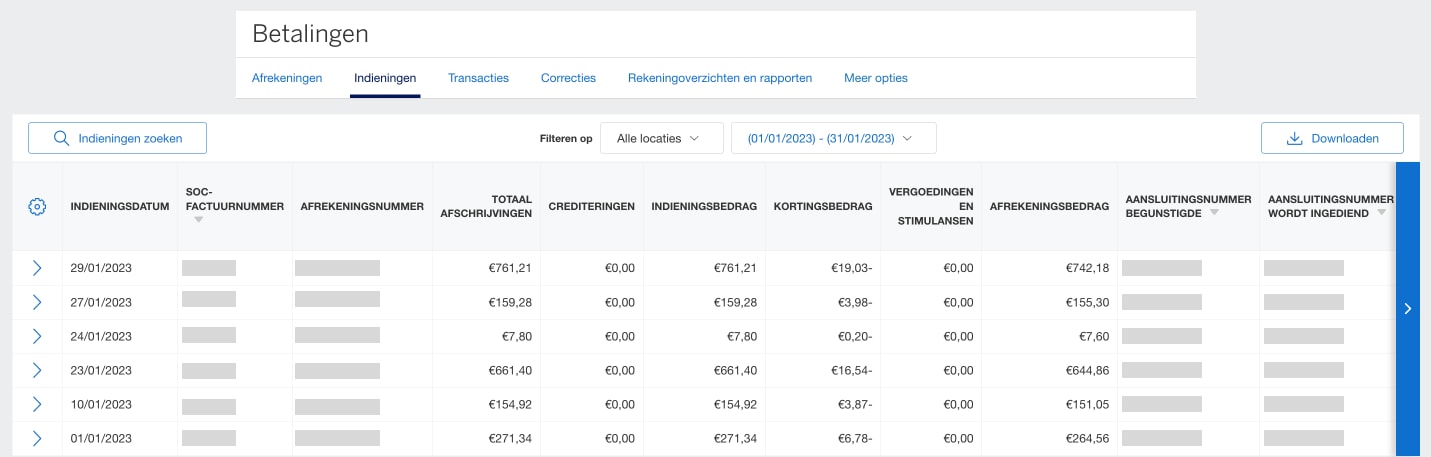Select the Indieningen tab
The height and width of the screenshot is (457, 1431).
[385, 78]
